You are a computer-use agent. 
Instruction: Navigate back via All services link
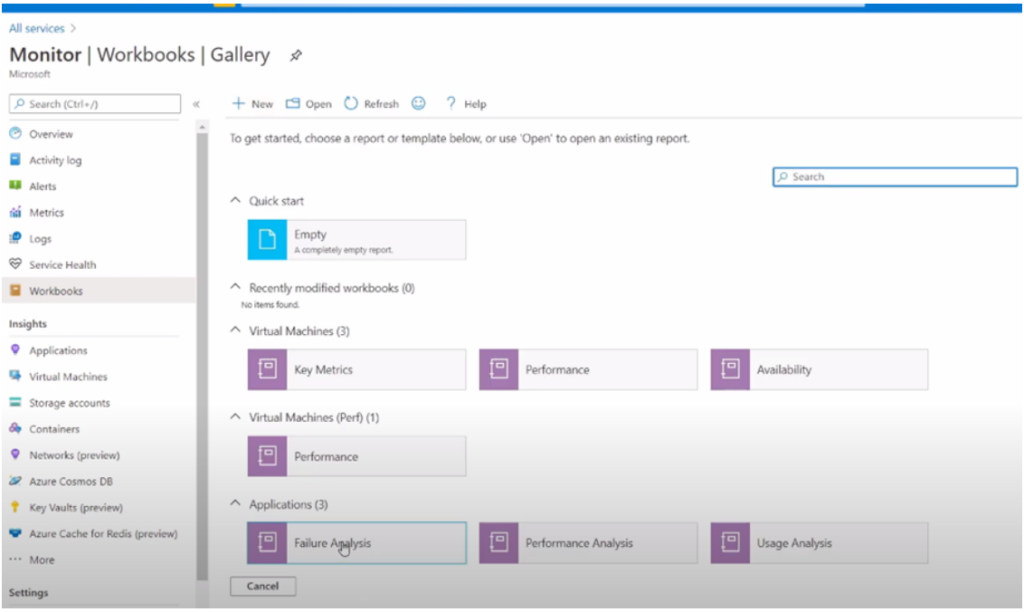coord(36,28)
